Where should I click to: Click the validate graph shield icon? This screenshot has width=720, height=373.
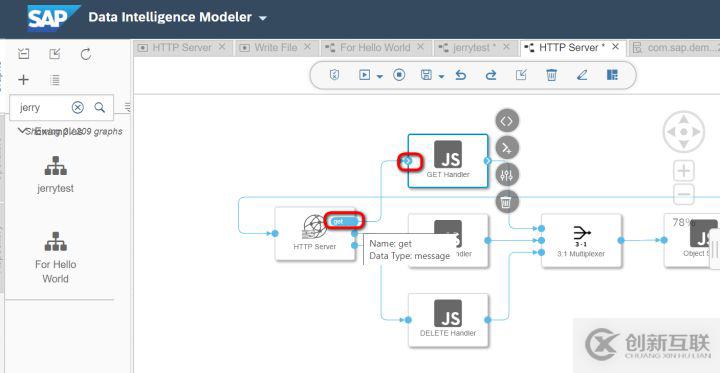click(335, 75)
